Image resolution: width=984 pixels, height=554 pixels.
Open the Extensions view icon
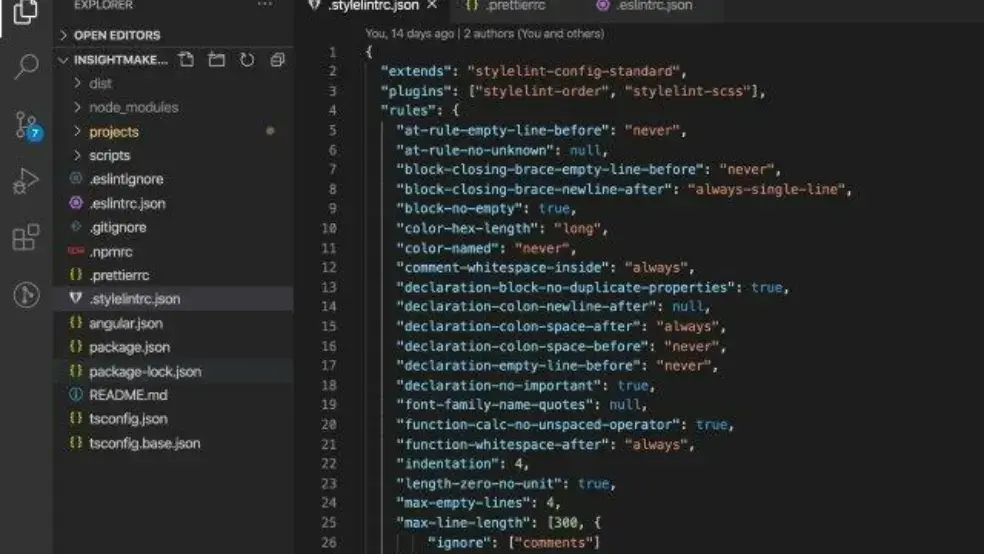[26, 238]
